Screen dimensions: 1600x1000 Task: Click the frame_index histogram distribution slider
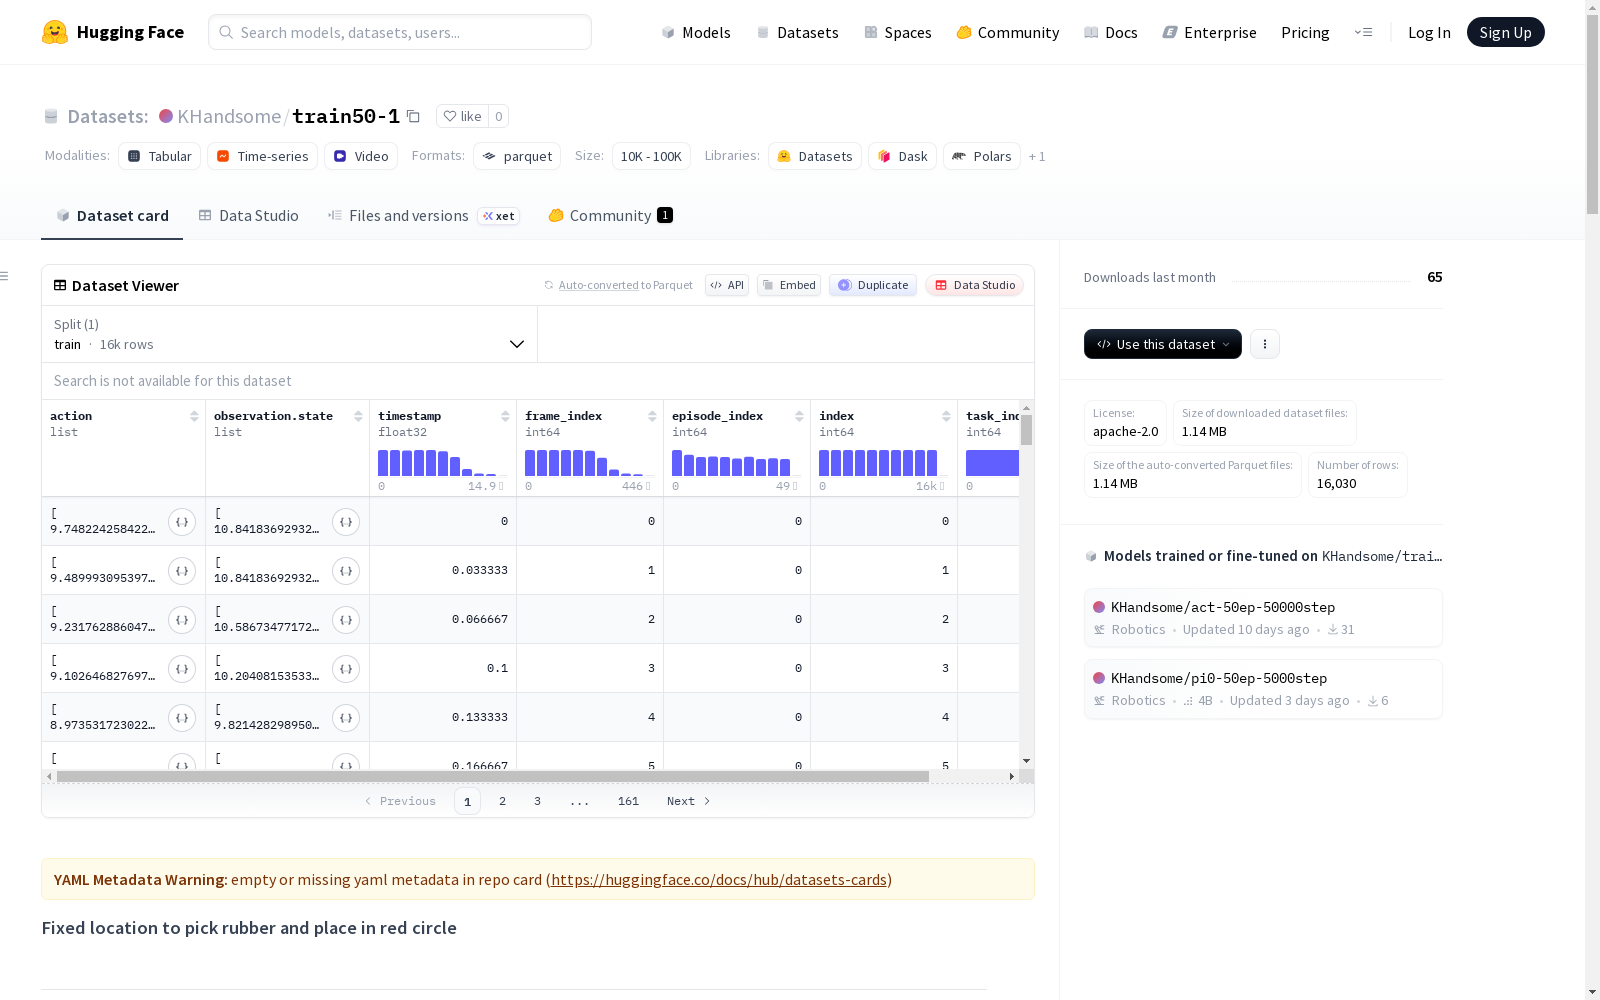[588, 463]
